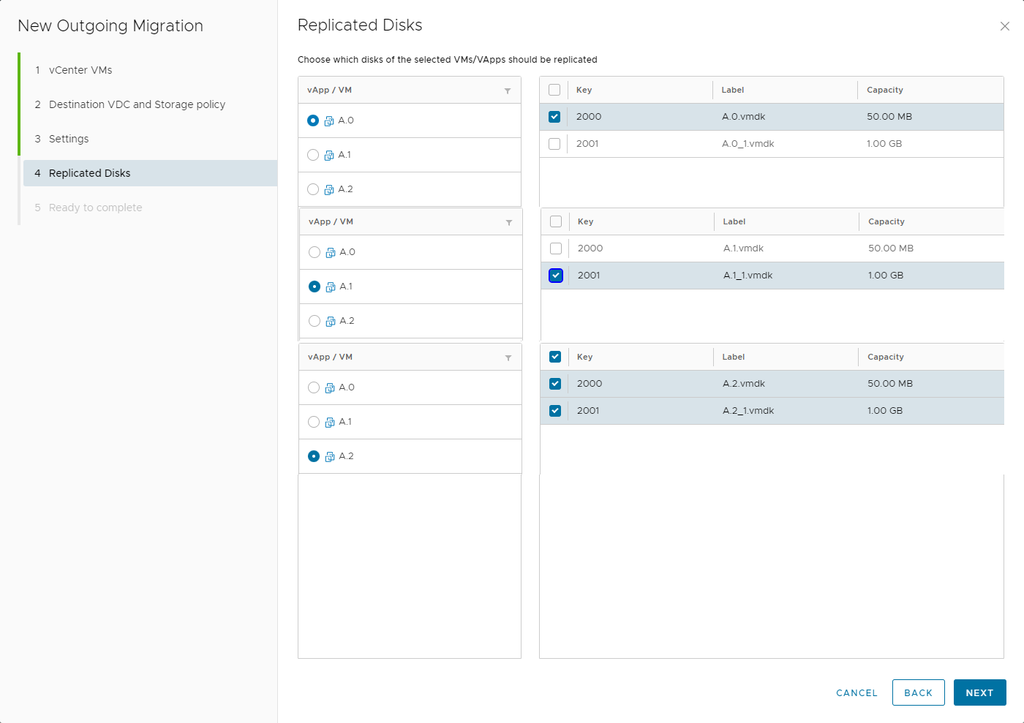Screen dimensions: 1024x723
Task: Open the filter icon in the middle vApp / VM header
Action: (508, 223)
